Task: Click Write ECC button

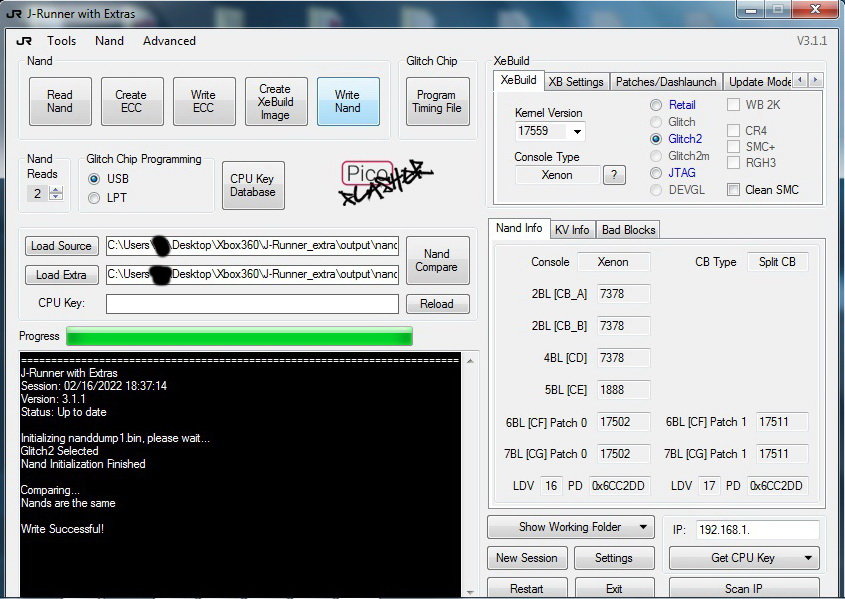Action: [204, 101]
